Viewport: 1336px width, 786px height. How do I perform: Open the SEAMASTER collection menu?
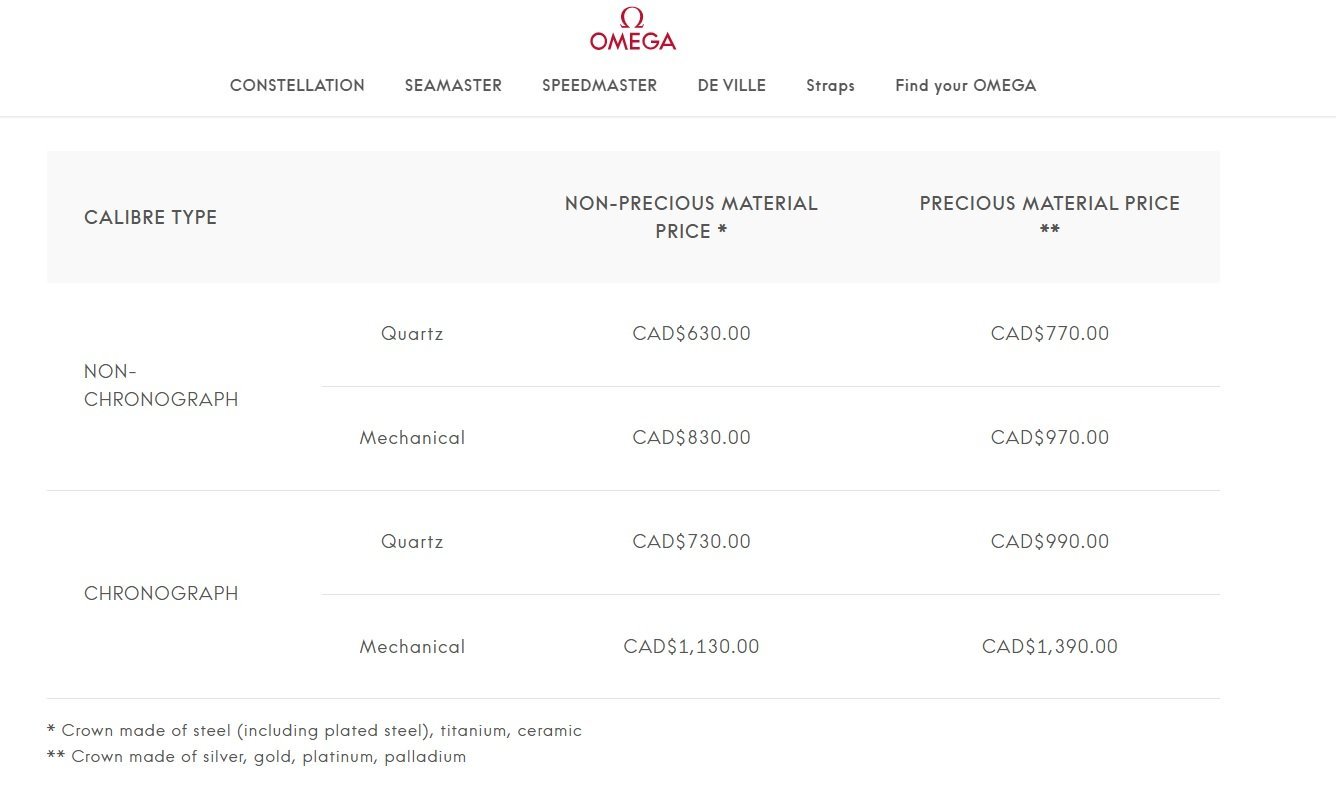coord(453,86)
